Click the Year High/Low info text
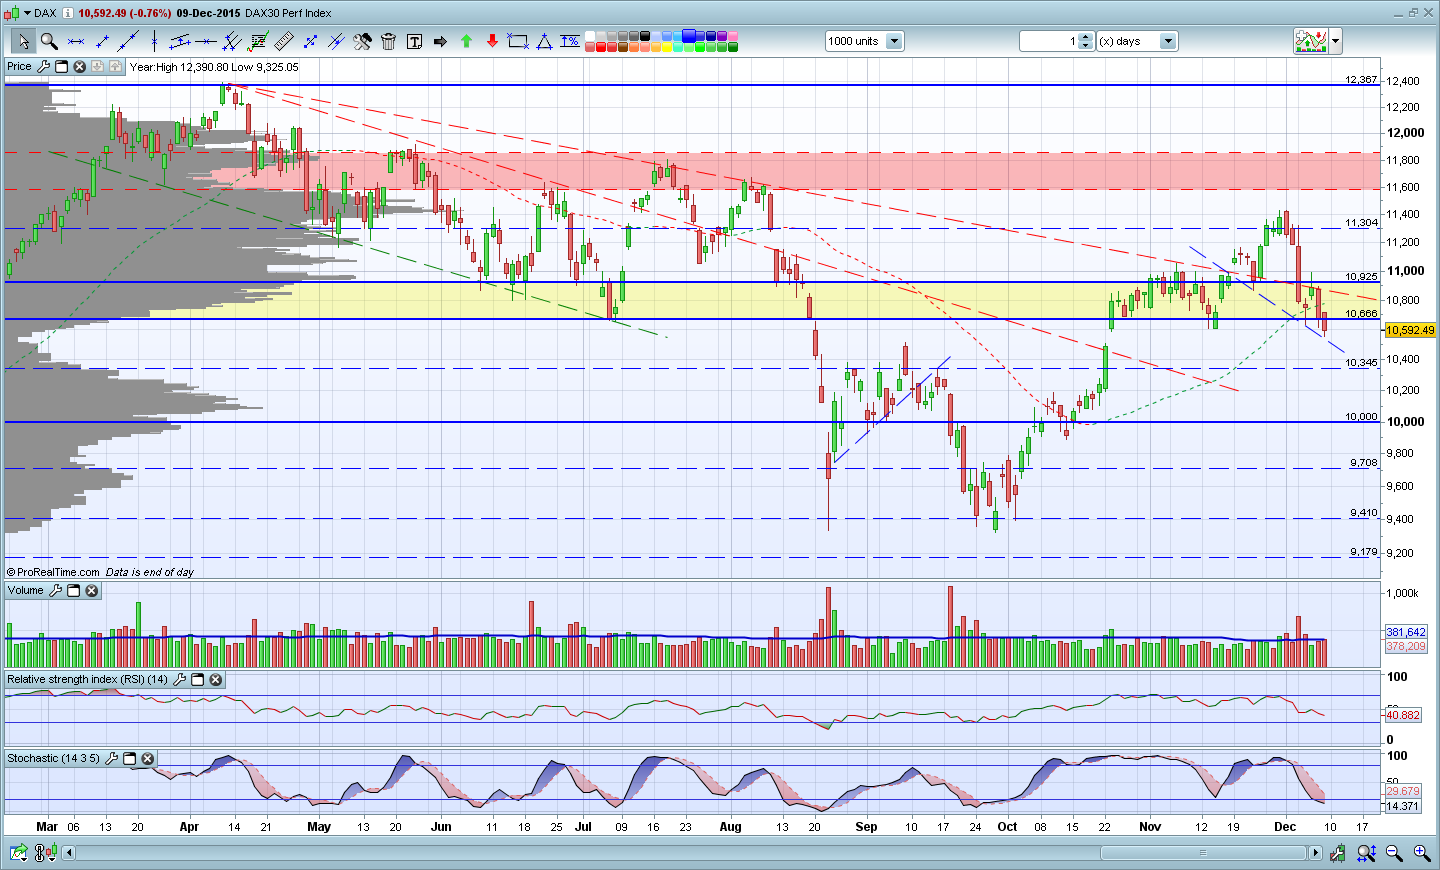The image size is (1440, 870). pos(214,67)
